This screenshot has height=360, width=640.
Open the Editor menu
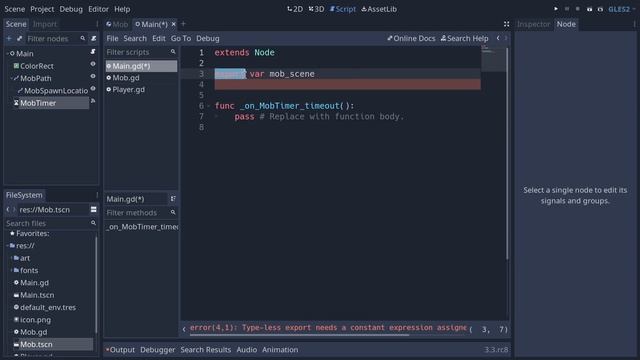click(x=98, y=9)
